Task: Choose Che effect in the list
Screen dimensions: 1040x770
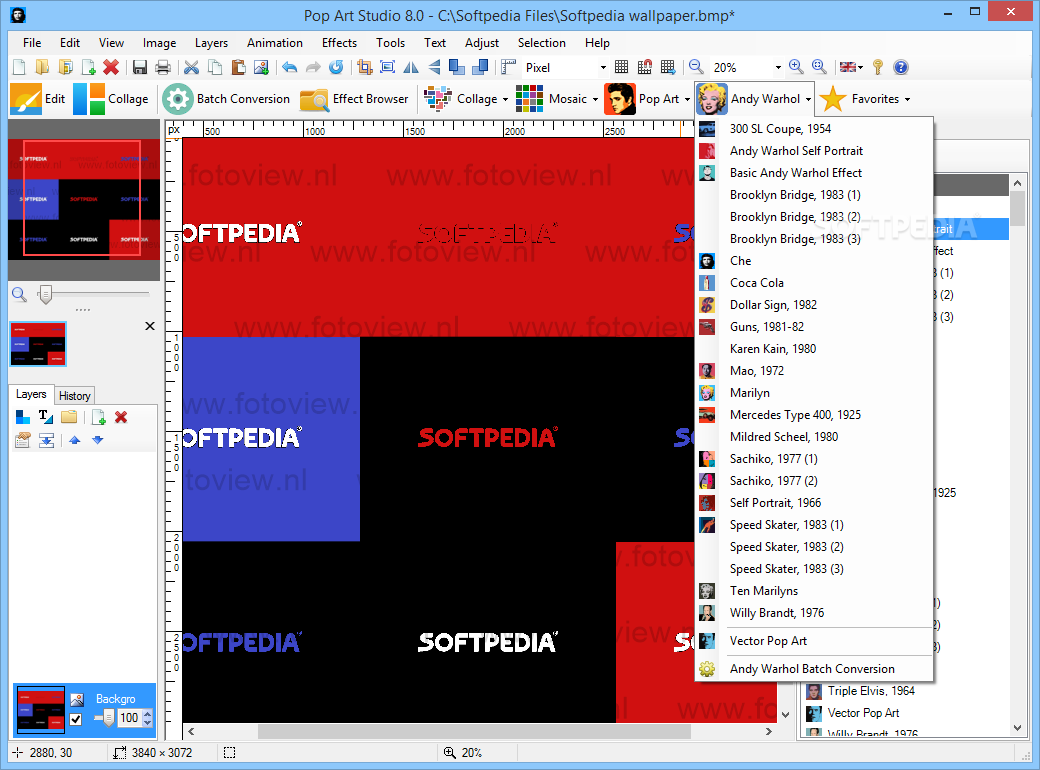Action: 814,261
